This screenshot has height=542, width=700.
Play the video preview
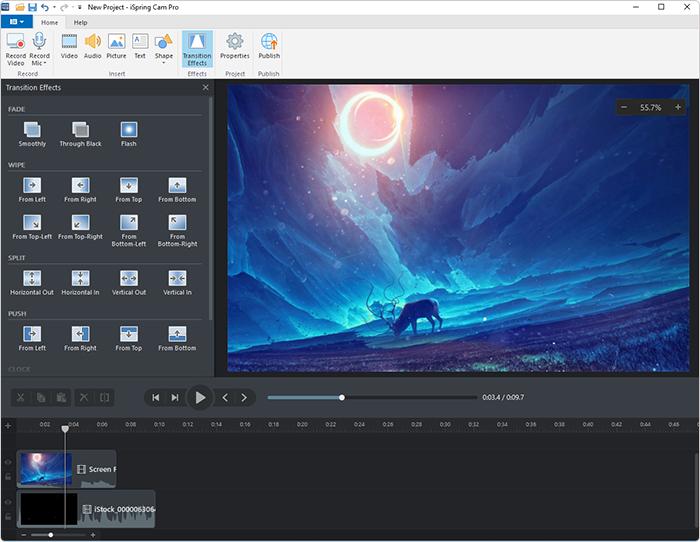(200, 397)
